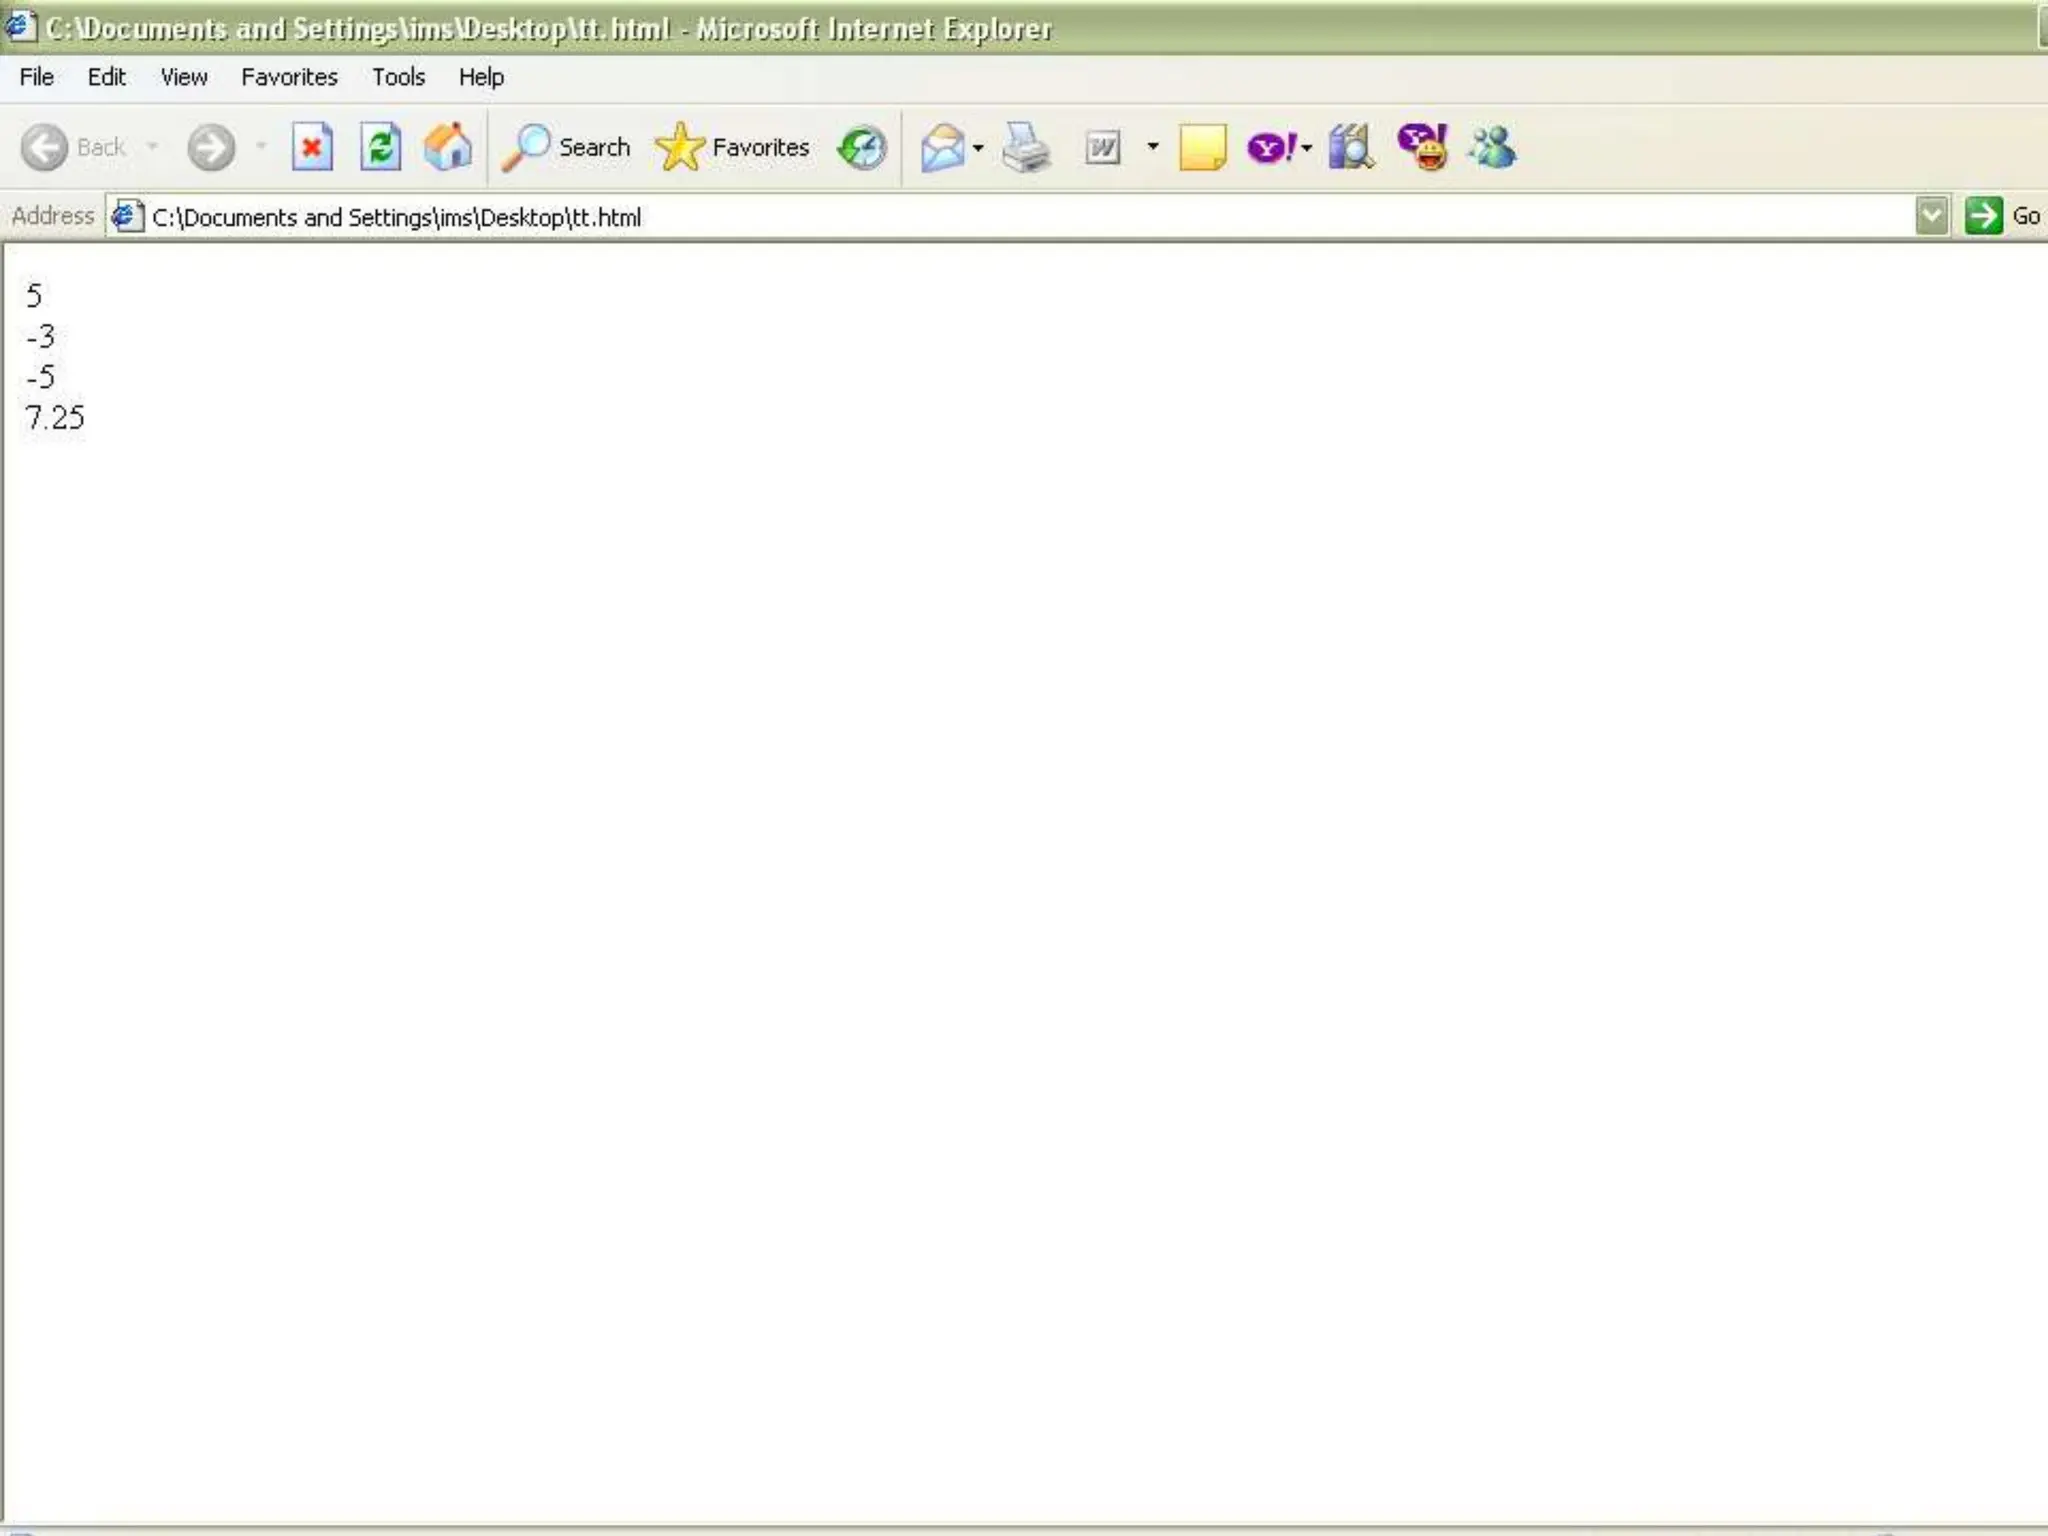Expand the Mail button dropdown arrow
The width and height of the screenshot is (2048, 1536).
978,148
